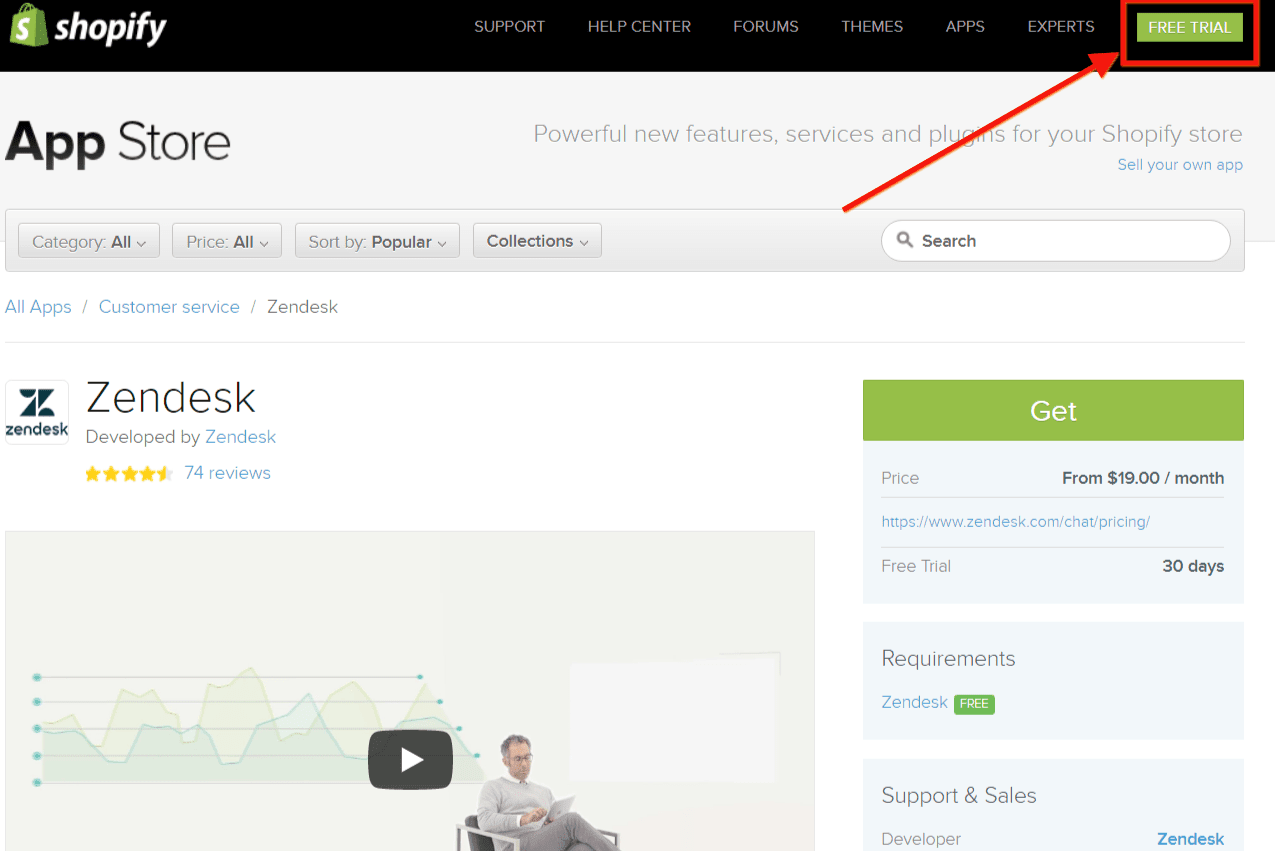Go to the Experts page
The width and height of the screenshot is (1275, 851).
(x=1061, y=27)
